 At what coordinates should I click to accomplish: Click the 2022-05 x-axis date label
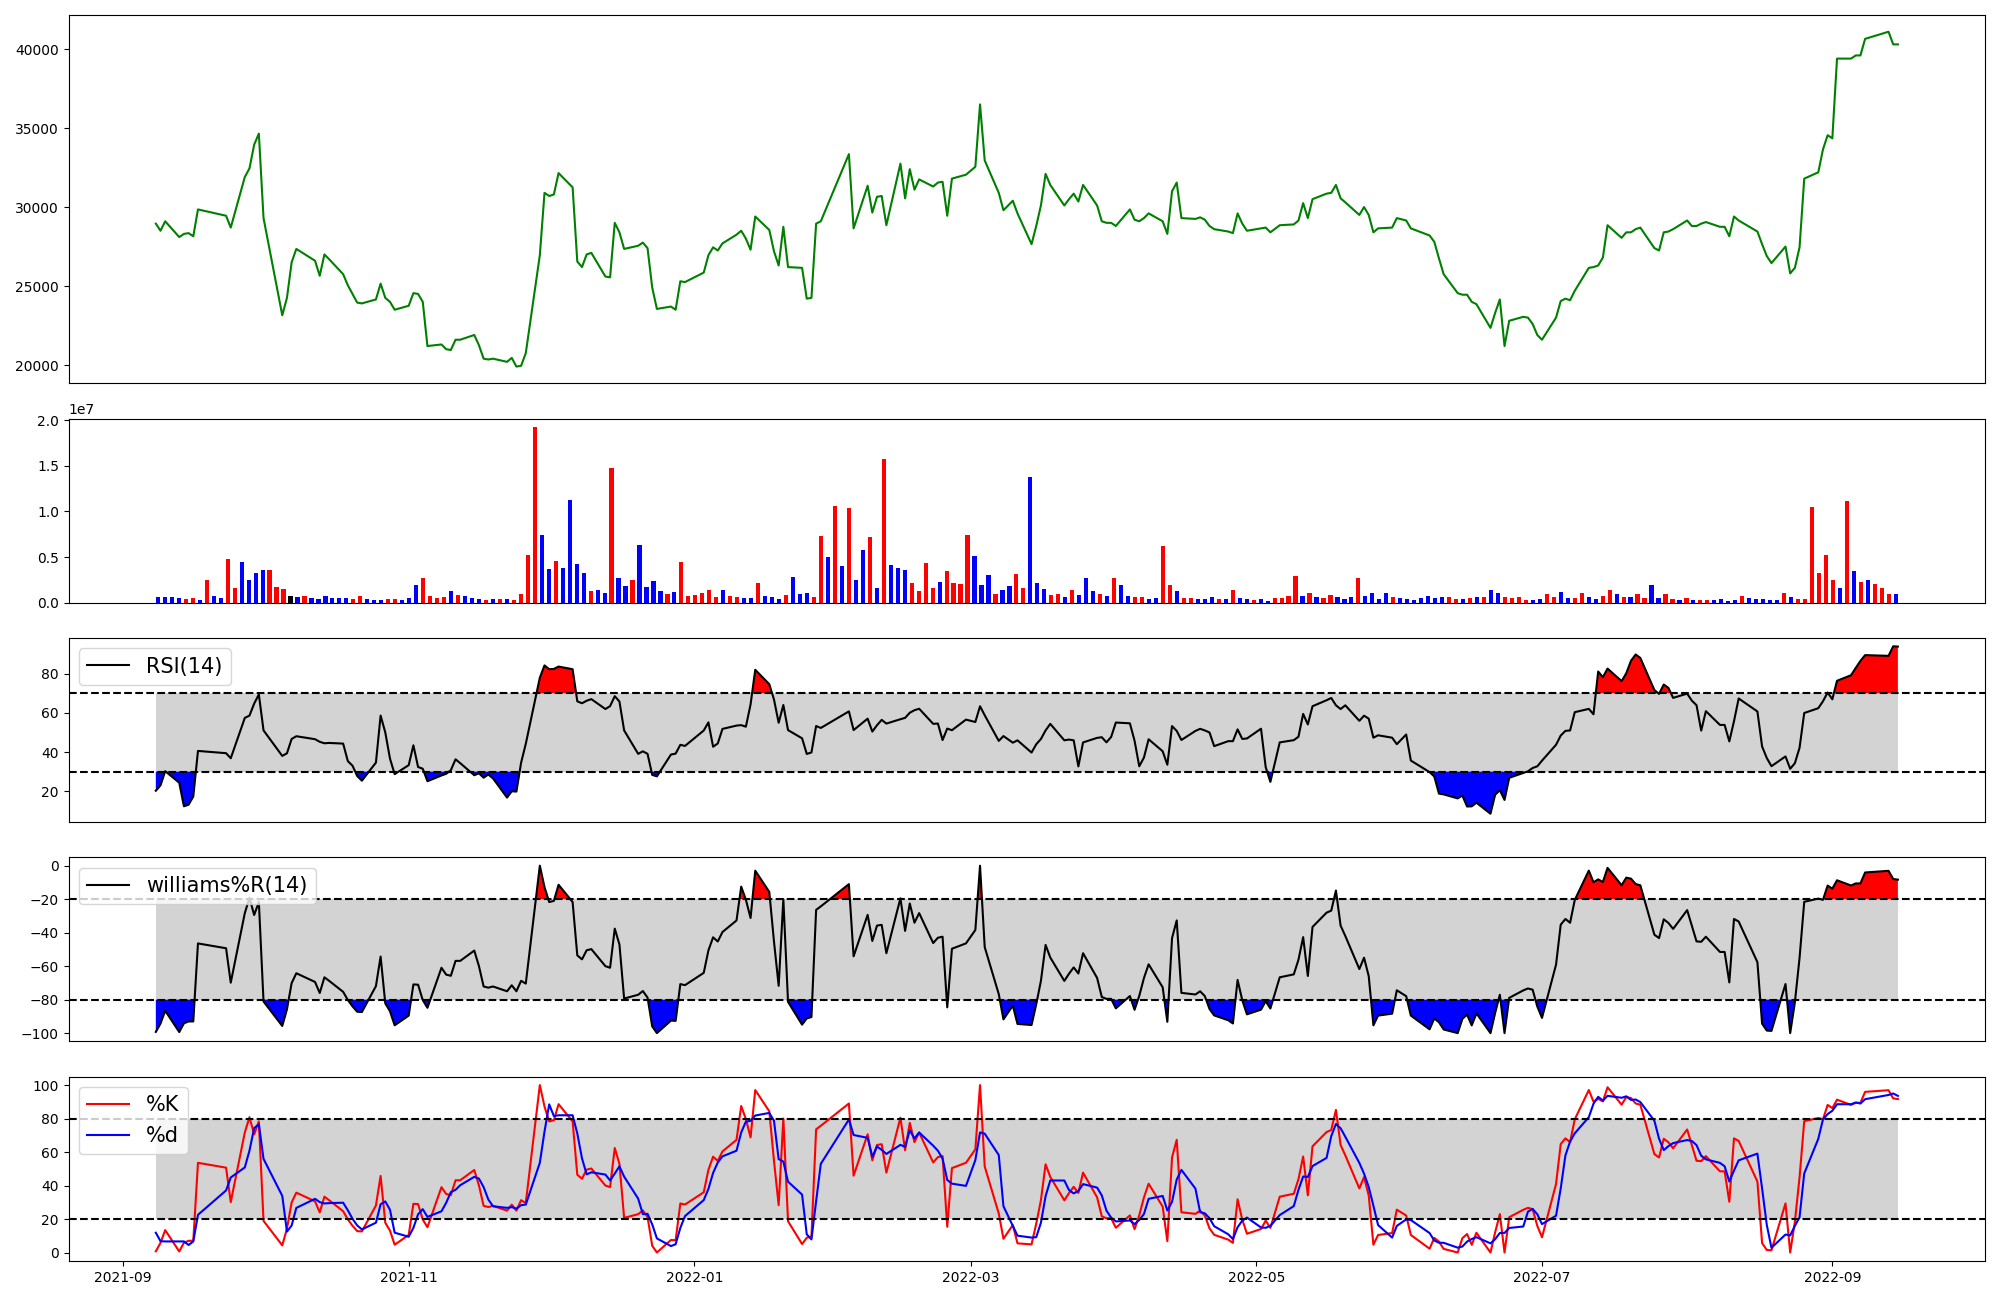point(1256,1277)
